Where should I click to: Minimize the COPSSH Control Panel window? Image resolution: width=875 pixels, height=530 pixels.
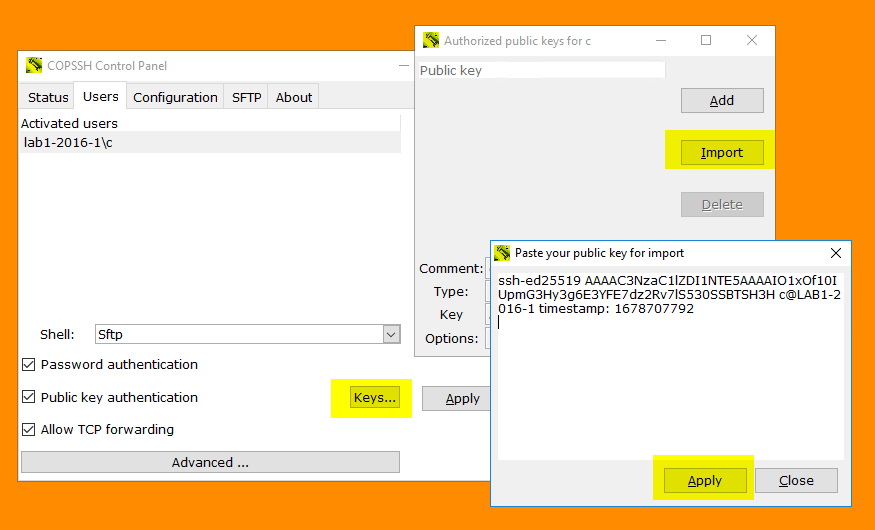click(x=403, y=66)
